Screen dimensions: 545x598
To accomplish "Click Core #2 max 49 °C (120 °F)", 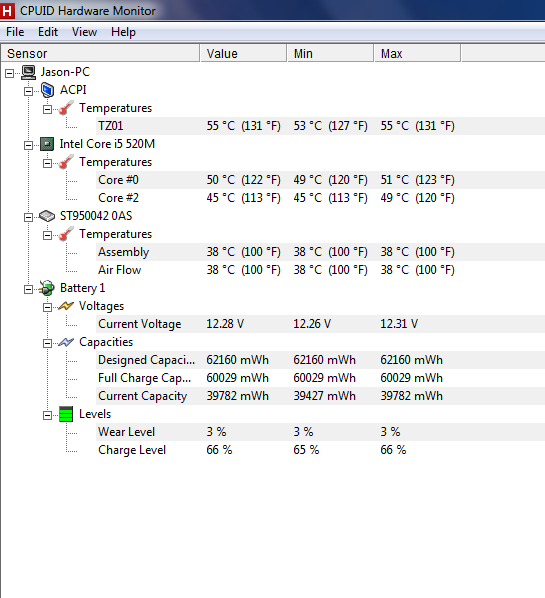I will click(417, 198).
